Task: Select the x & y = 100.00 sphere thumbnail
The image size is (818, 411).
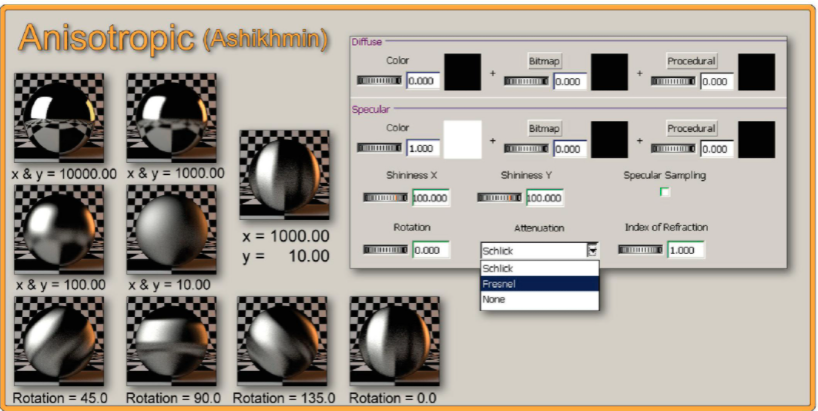Action: click(59, 229)
